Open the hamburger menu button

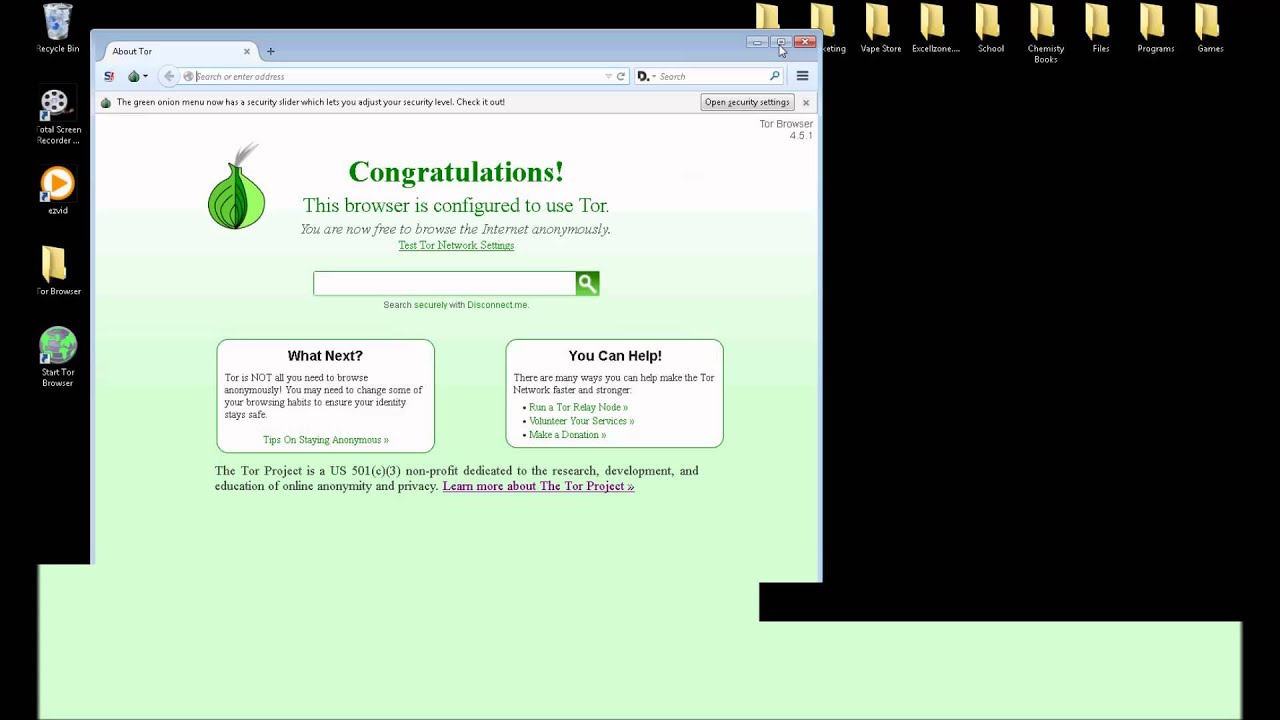(802, 76)
